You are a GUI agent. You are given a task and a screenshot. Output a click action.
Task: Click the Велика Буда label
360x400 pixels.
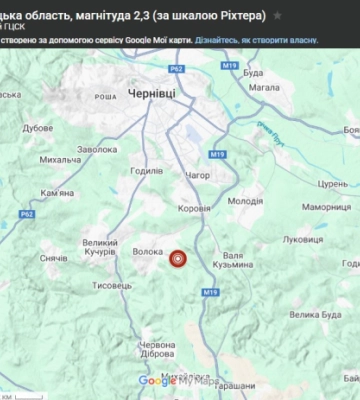(x=315, y=315)
